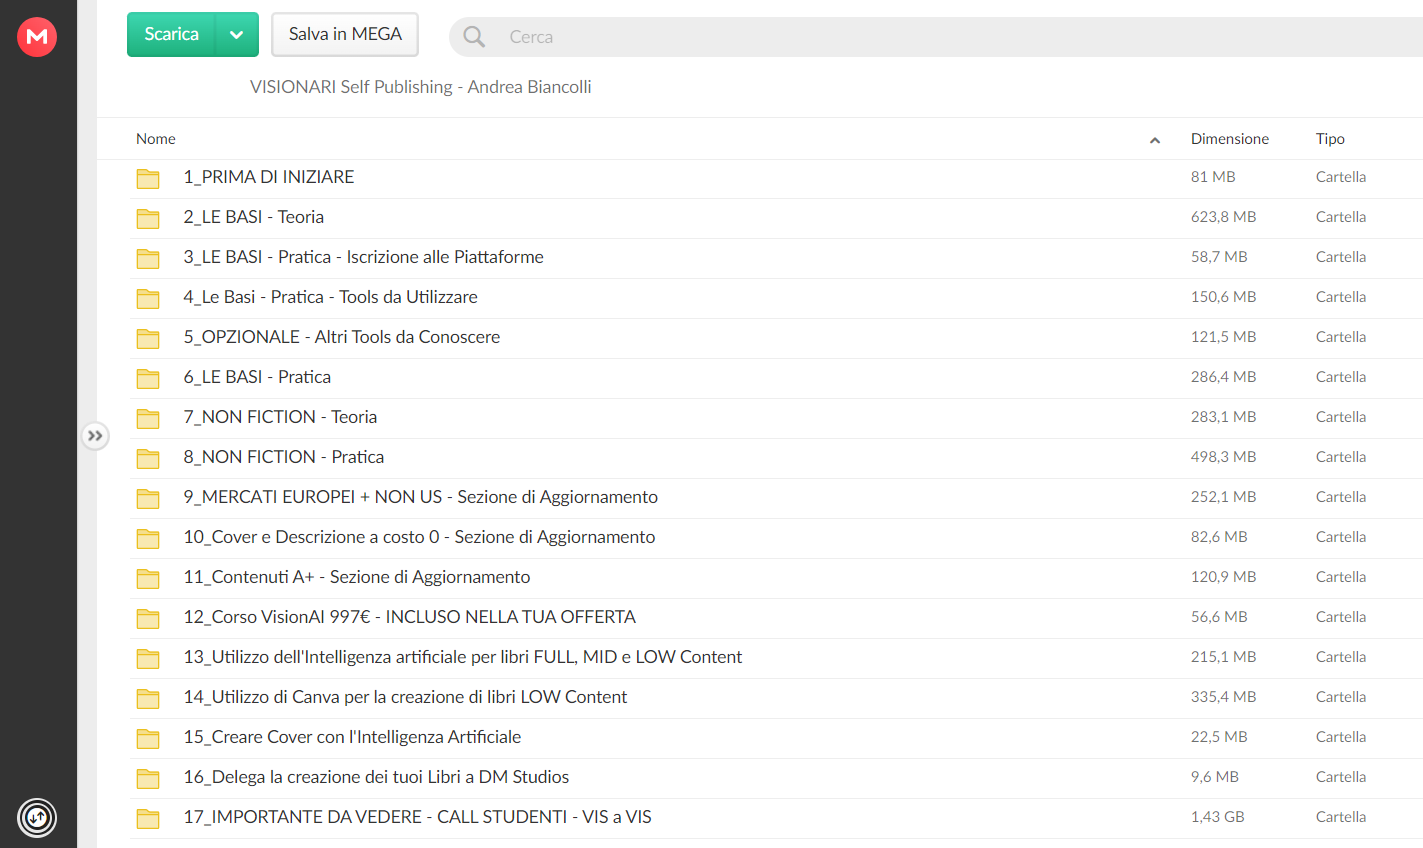Select folder icon of 8_NON FICTION - Pratica

148,458
